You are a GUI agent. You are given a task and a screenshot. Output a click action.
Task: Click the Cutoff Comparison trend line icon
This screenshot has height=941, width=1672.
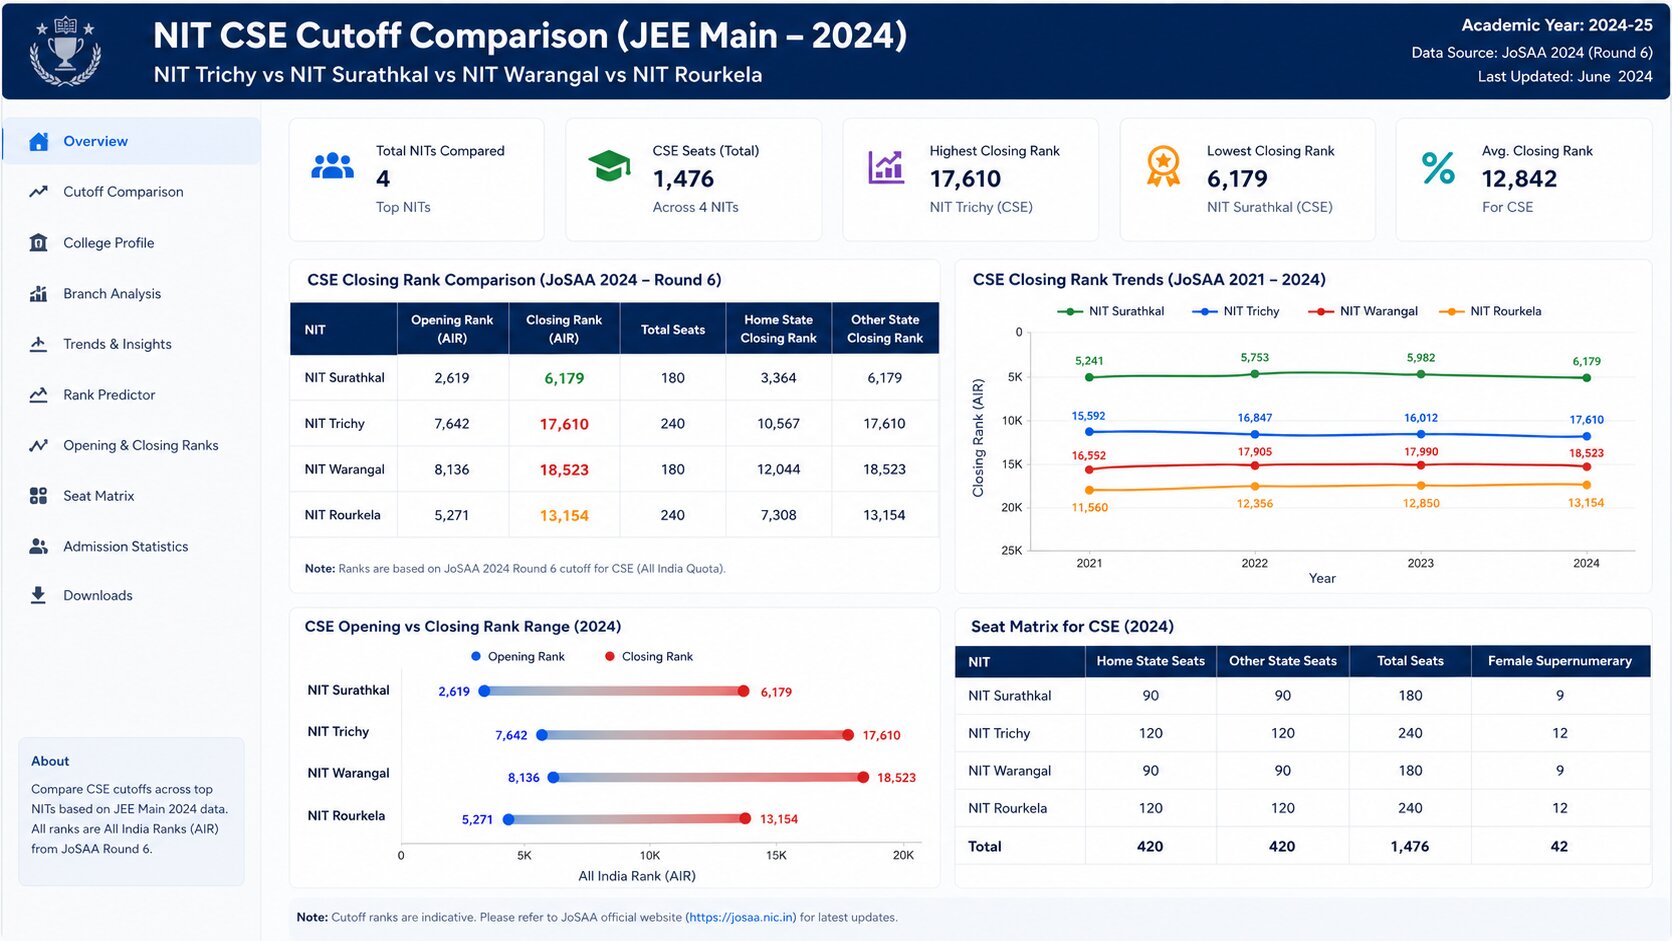39,192
